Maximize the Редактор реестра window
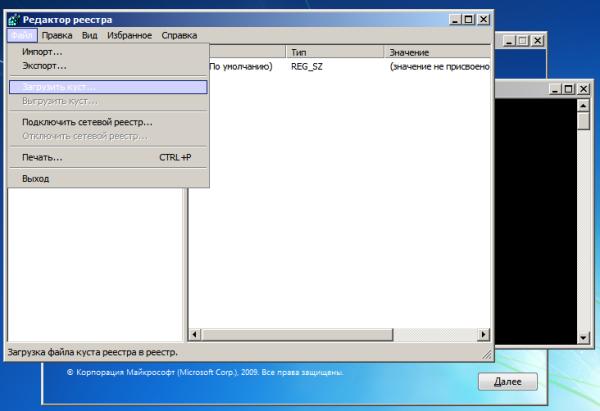This screenshot has width=600, height=411. click(x=469, y=19)
